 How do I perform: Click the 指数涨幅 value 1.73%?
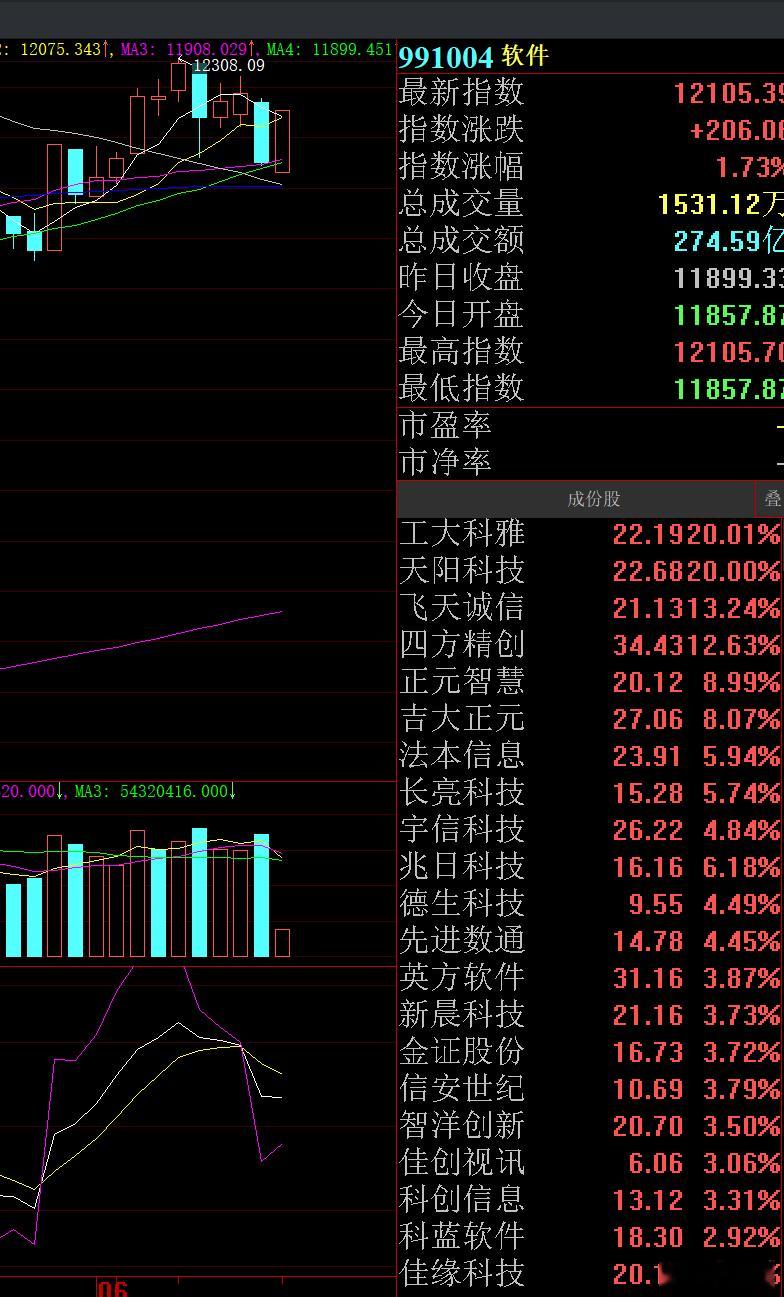click(x=749, y=167)
